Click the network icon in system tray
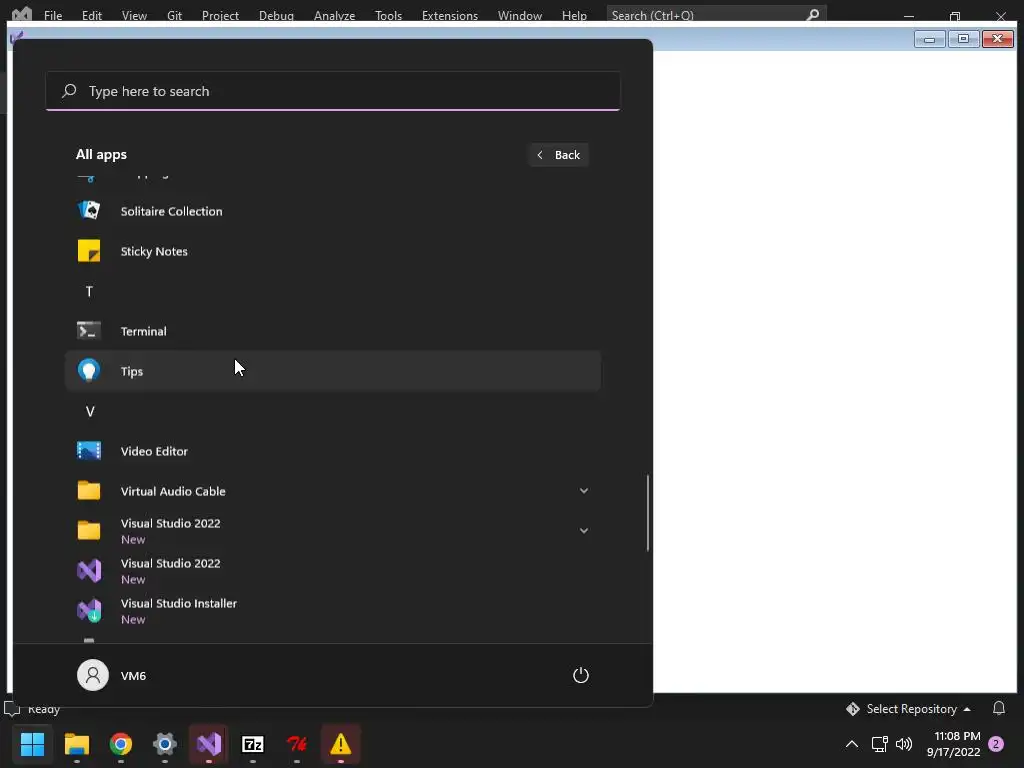The image size is (1024, 768). (879, 744)
